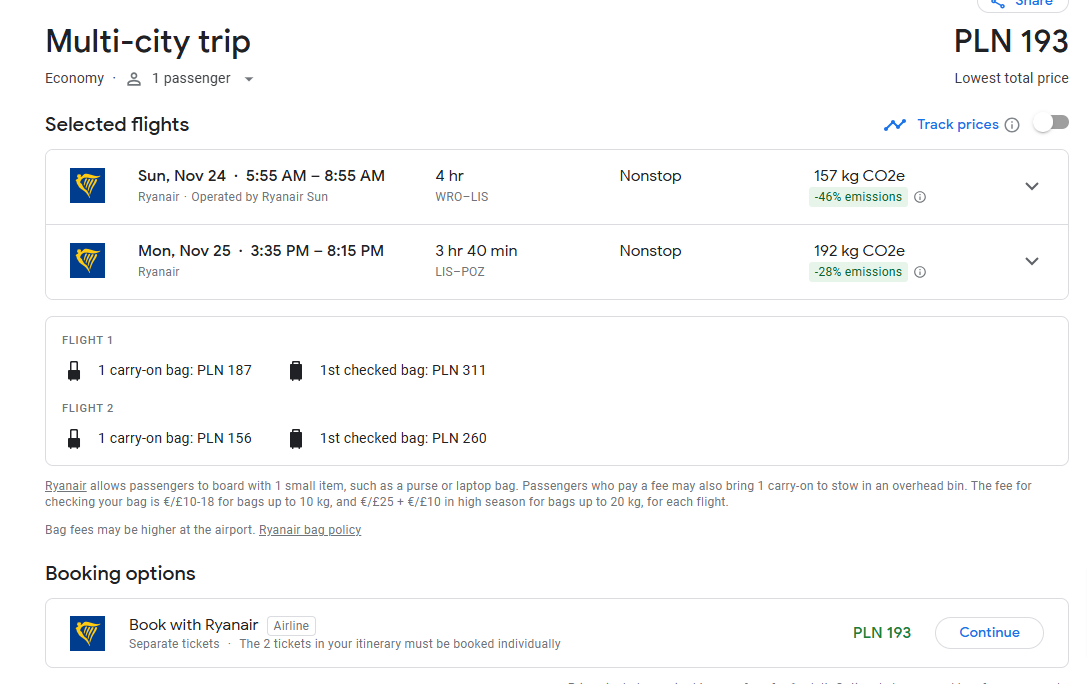Viewport: 1087px width, 684px height.
Task: Click the -28% emissions badge
Action: click(858, 272)
